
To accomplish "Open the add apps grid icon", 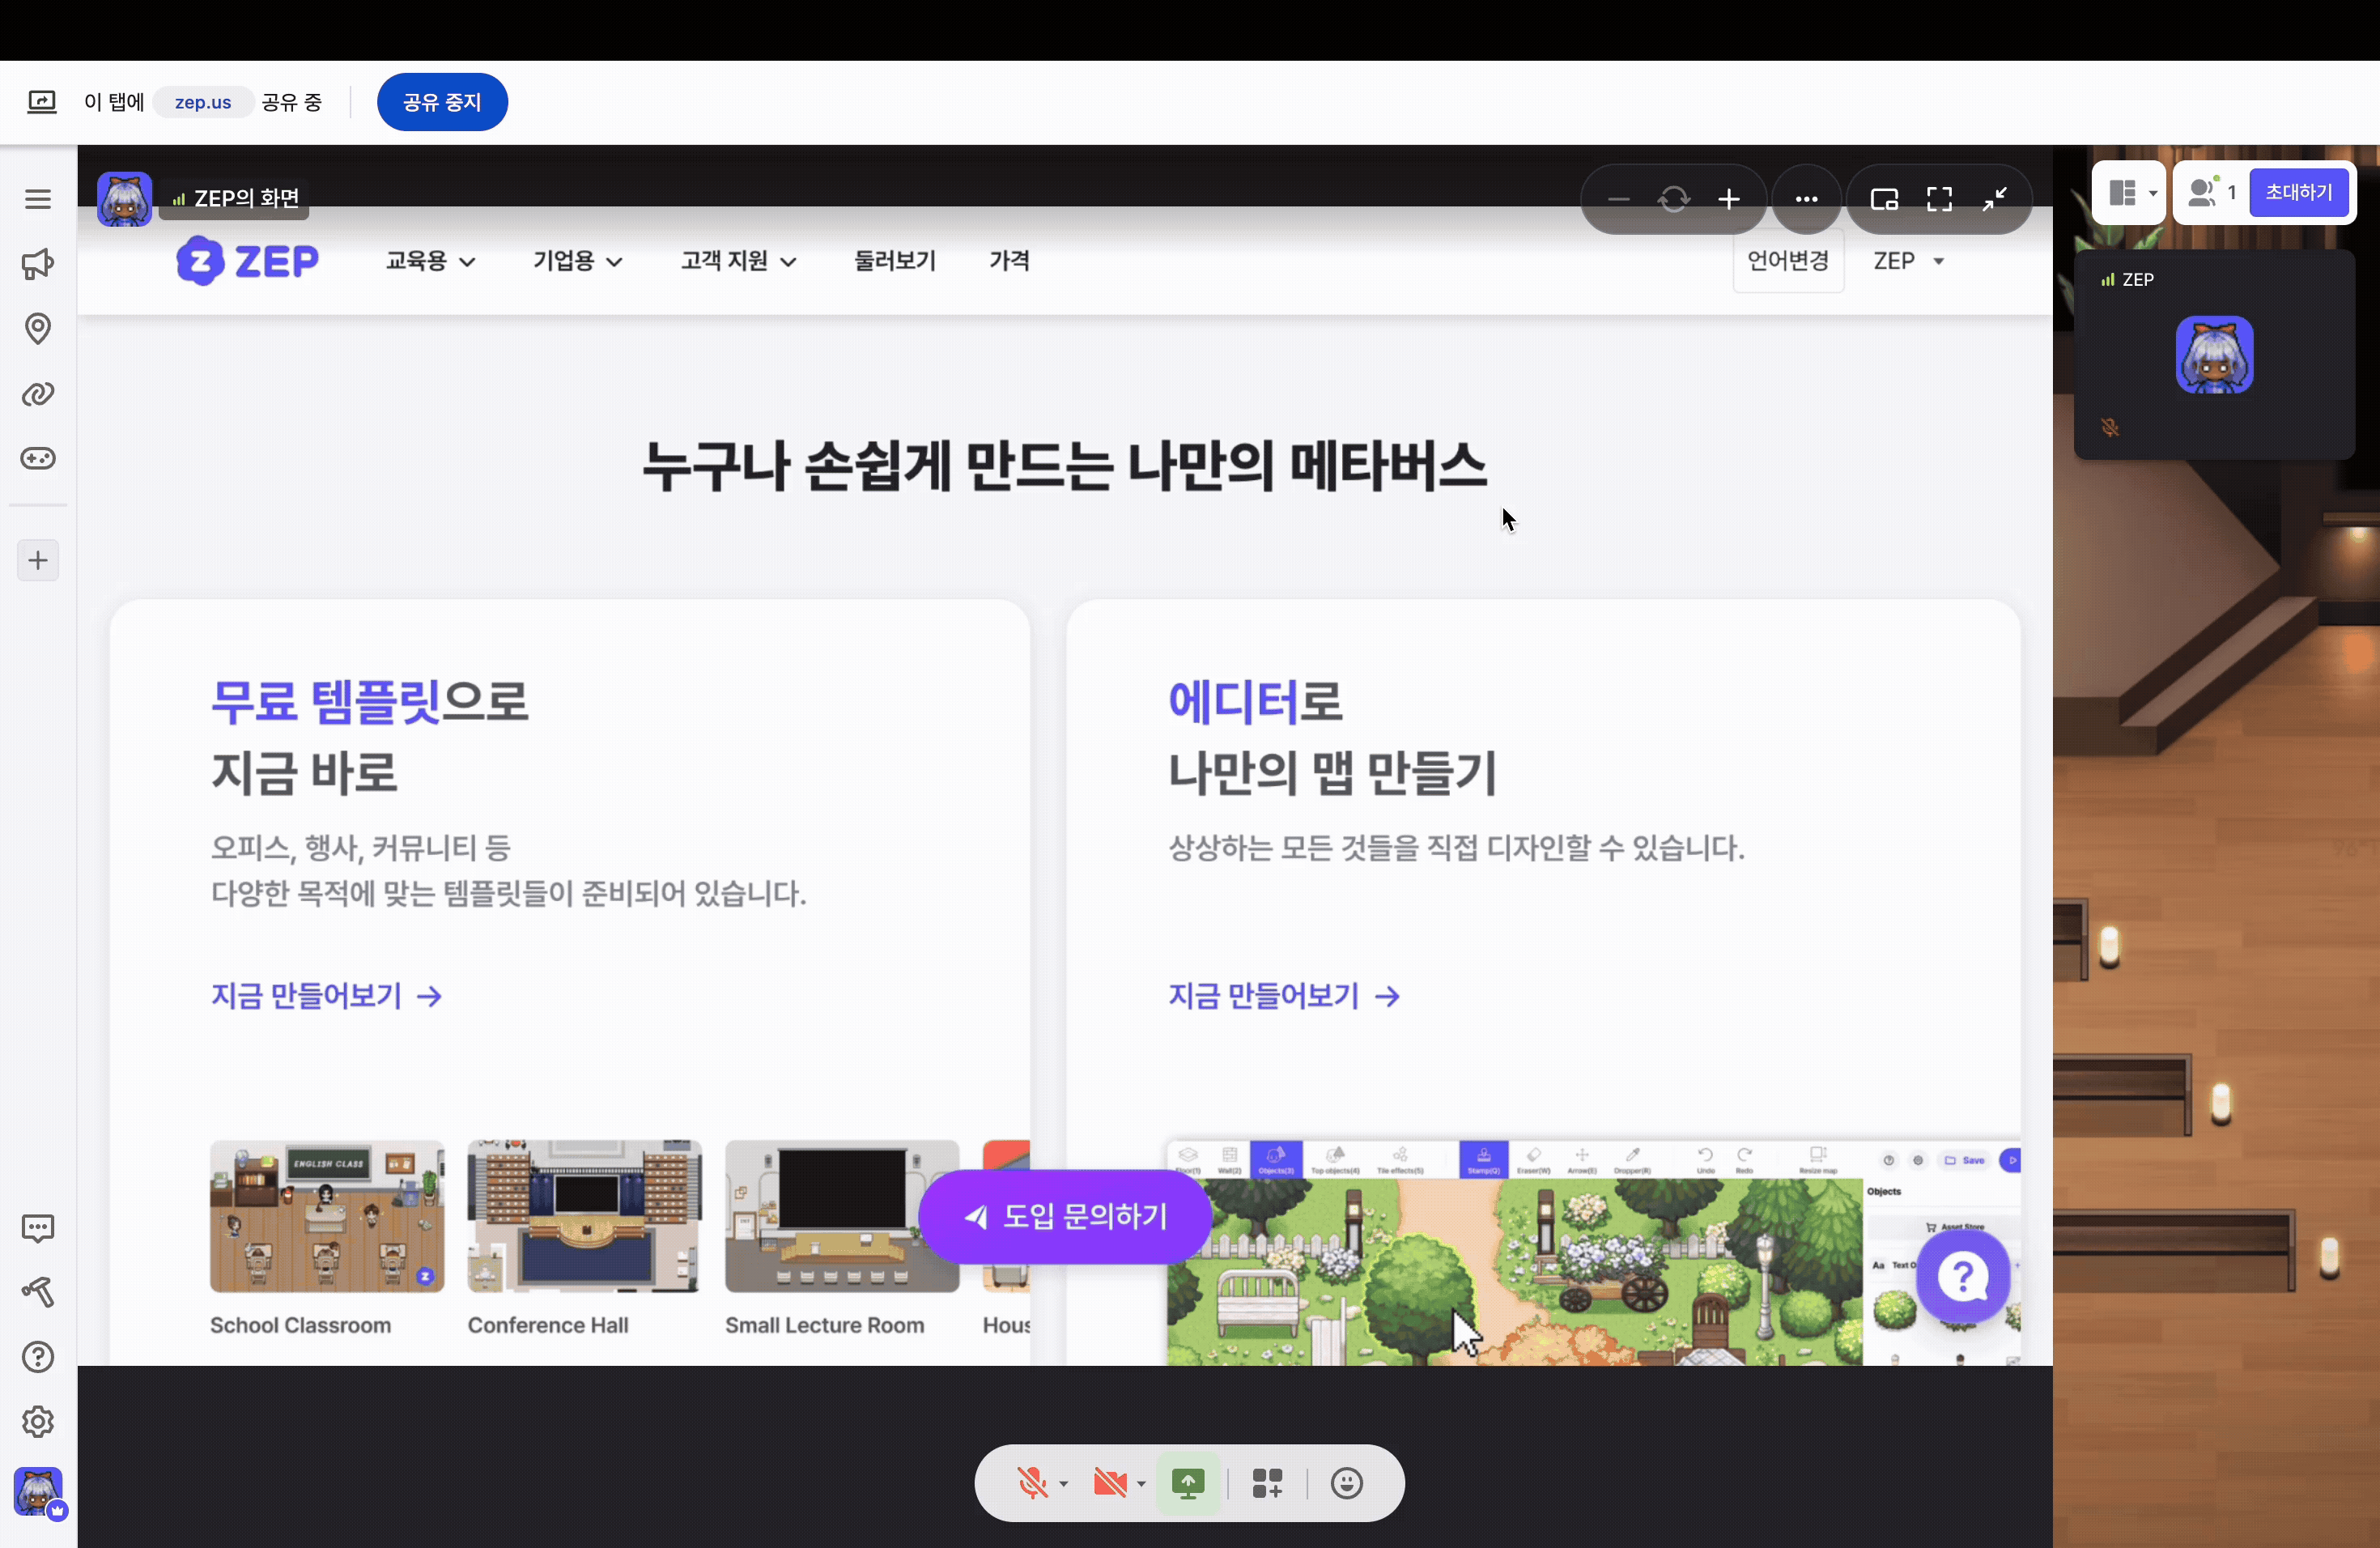I will (1267, 1483).
